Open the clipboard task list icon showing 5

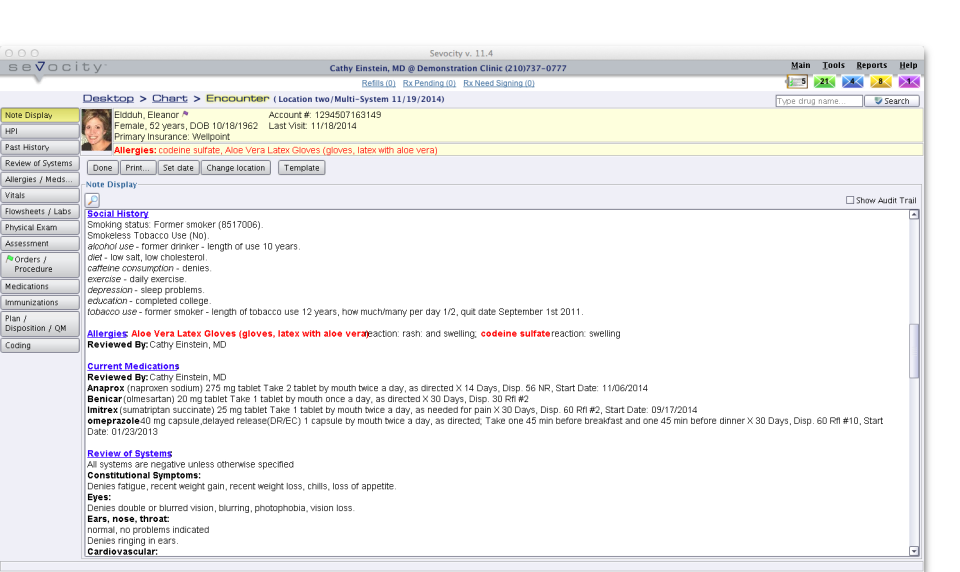point(797,81)
